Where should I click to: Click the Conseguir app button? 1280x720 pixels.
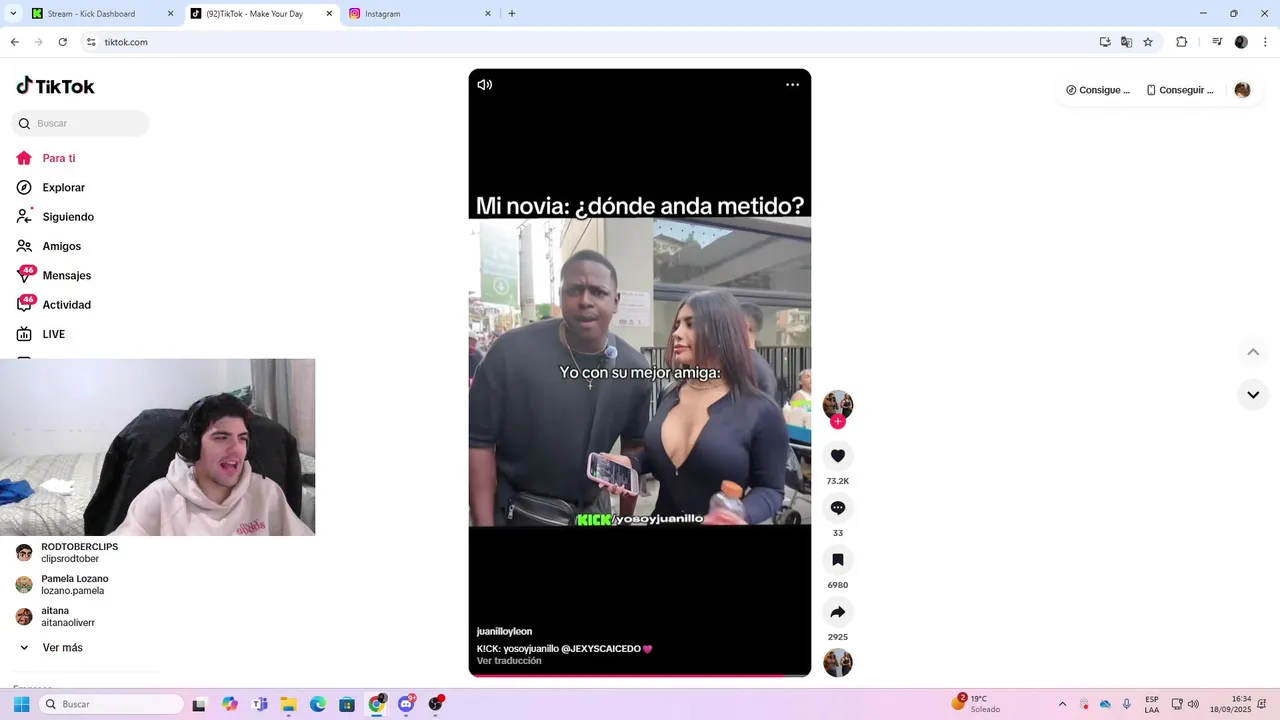pos(1180,90)
